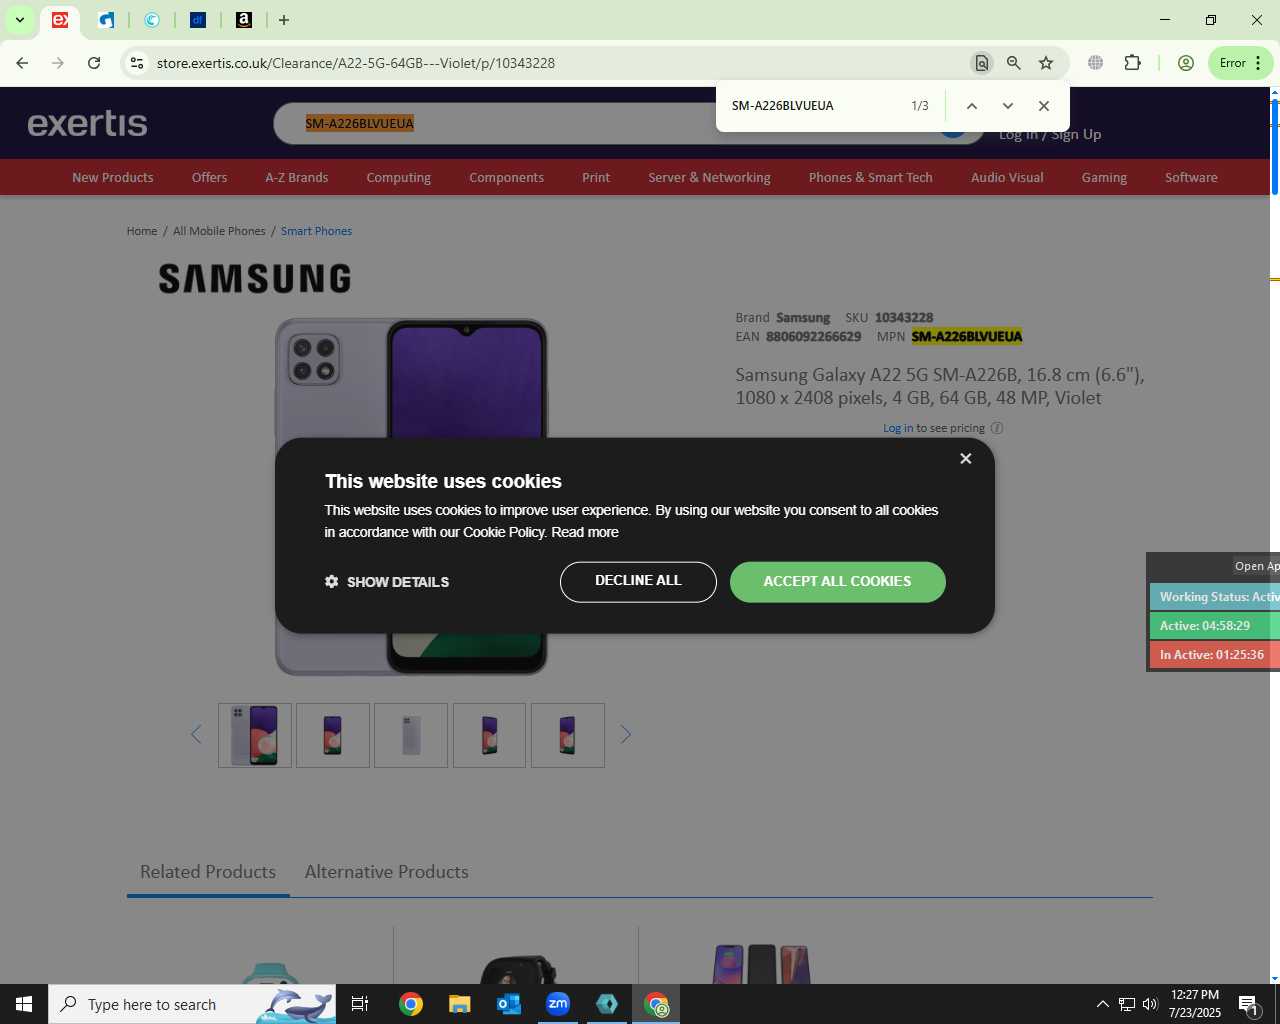Image resolution: width=1280 pixels, height=1024 pixels.
Task: Open the tab search dropdown arrow
Action: point(19,20)
